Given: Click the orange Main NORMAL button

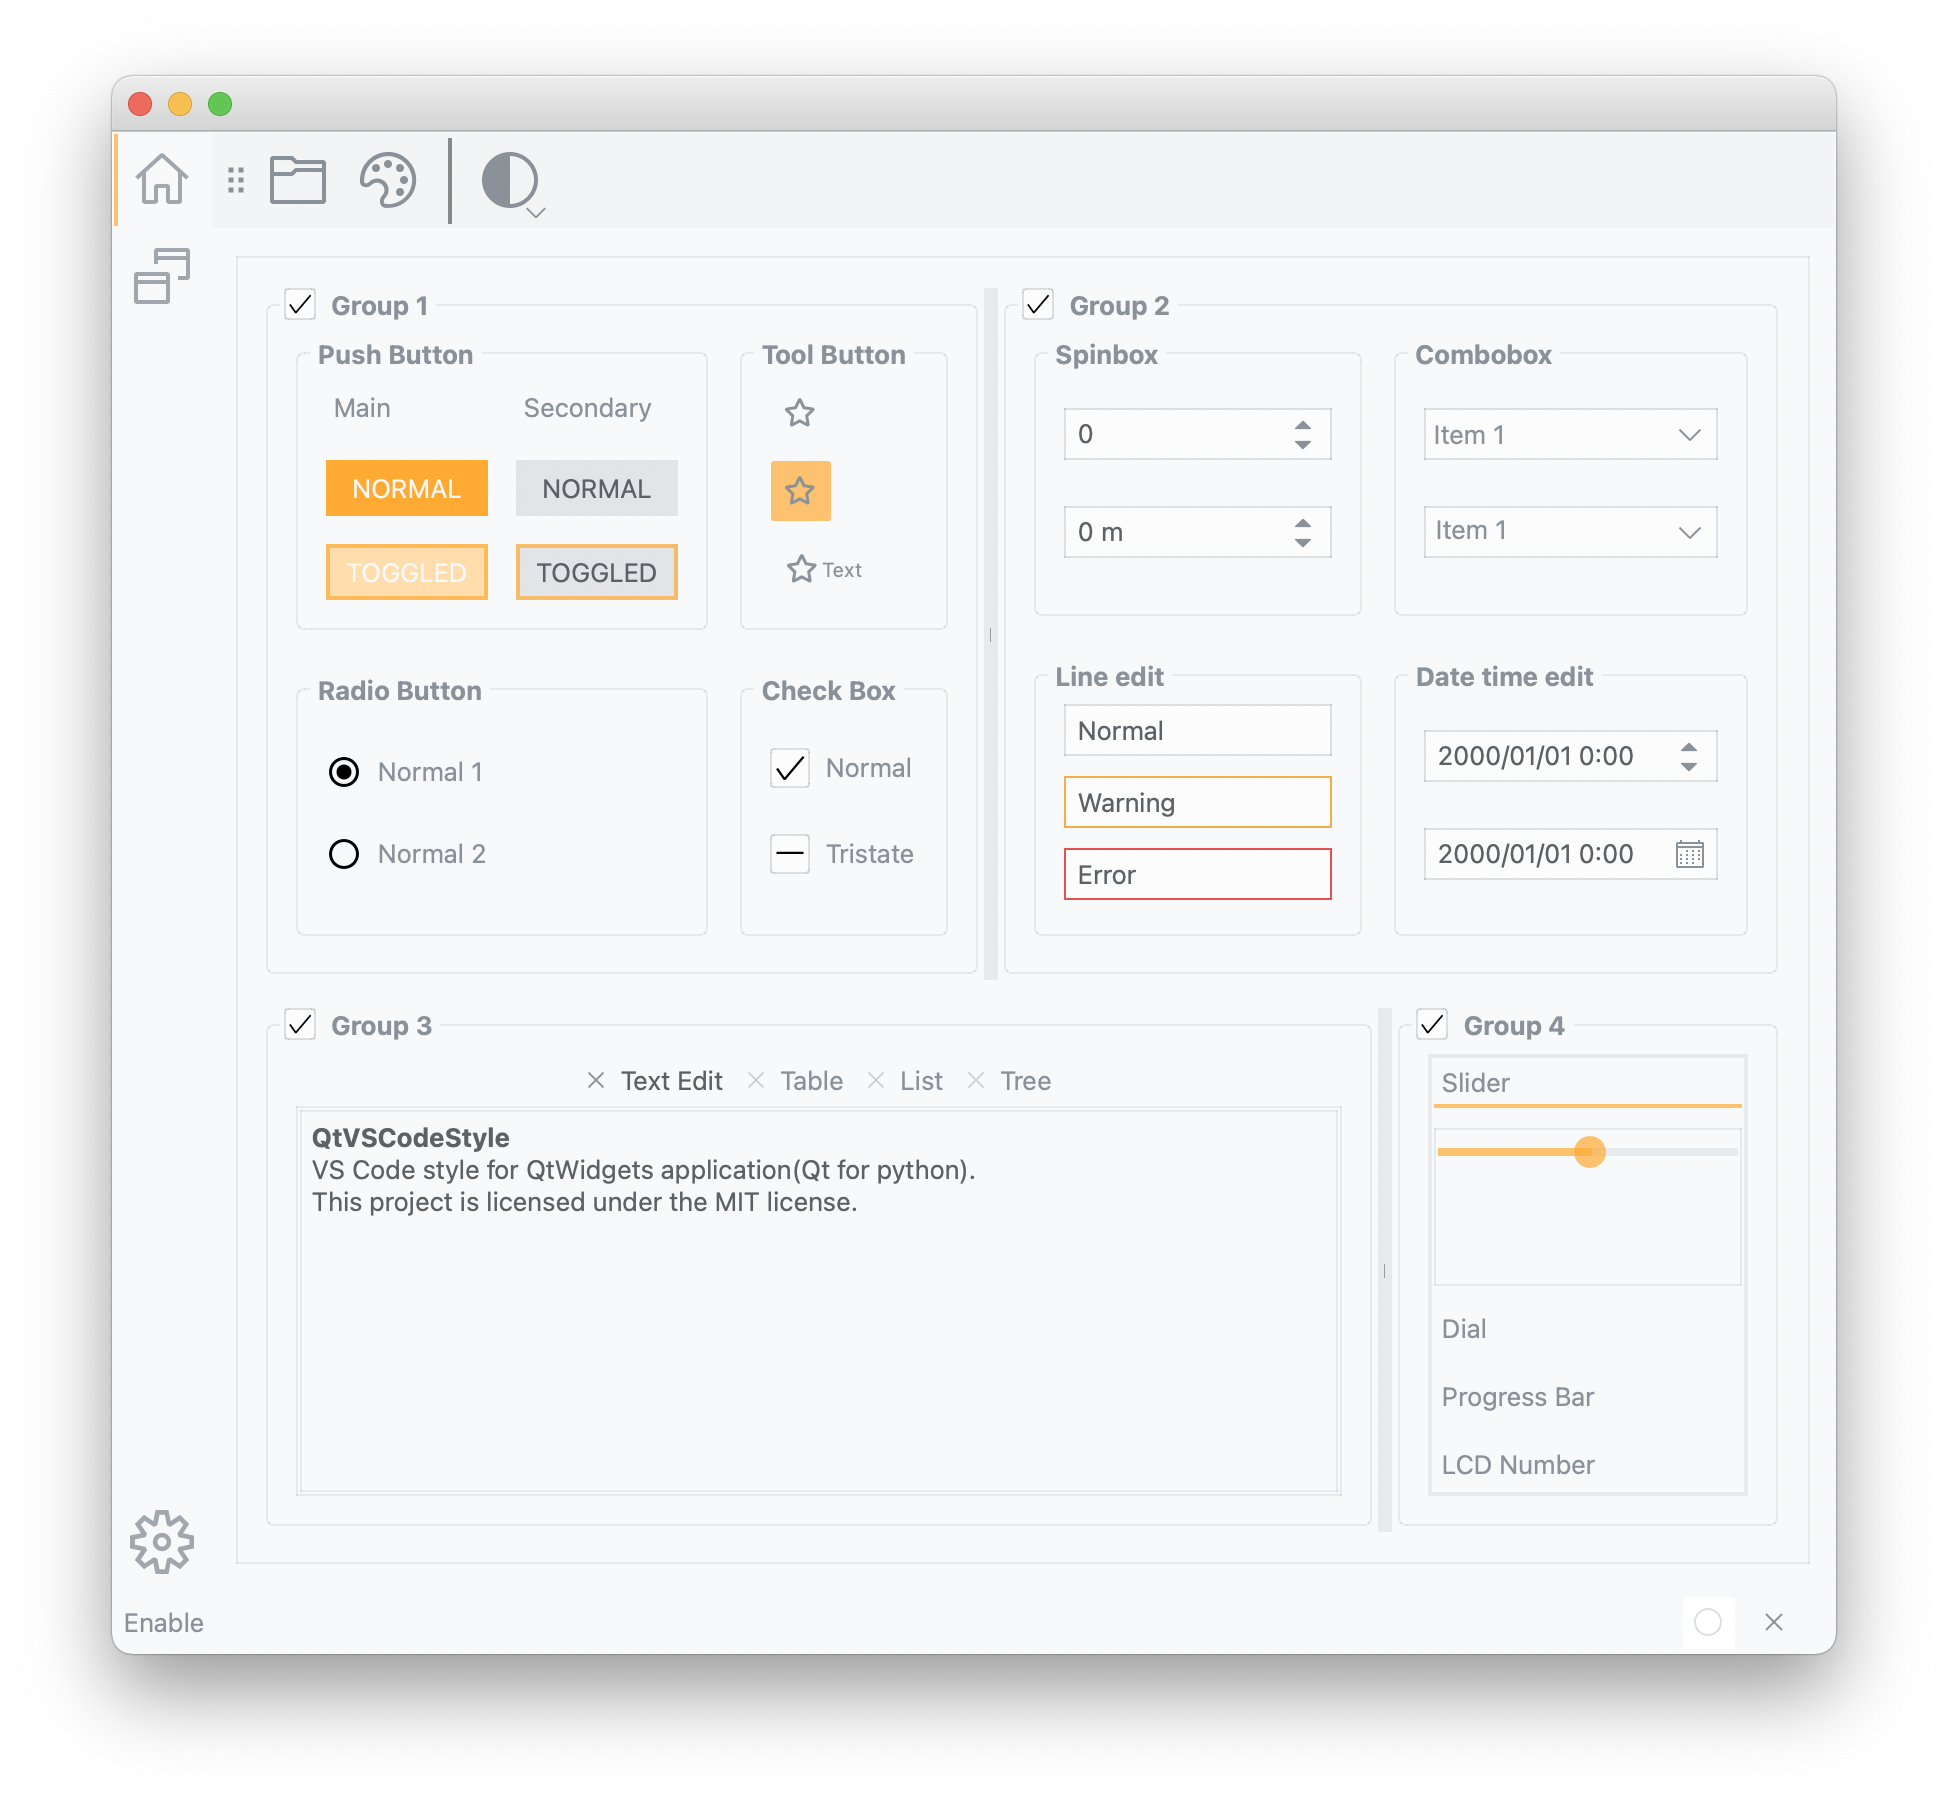Looking at the screenshot, I should click(x=406, y=488).
